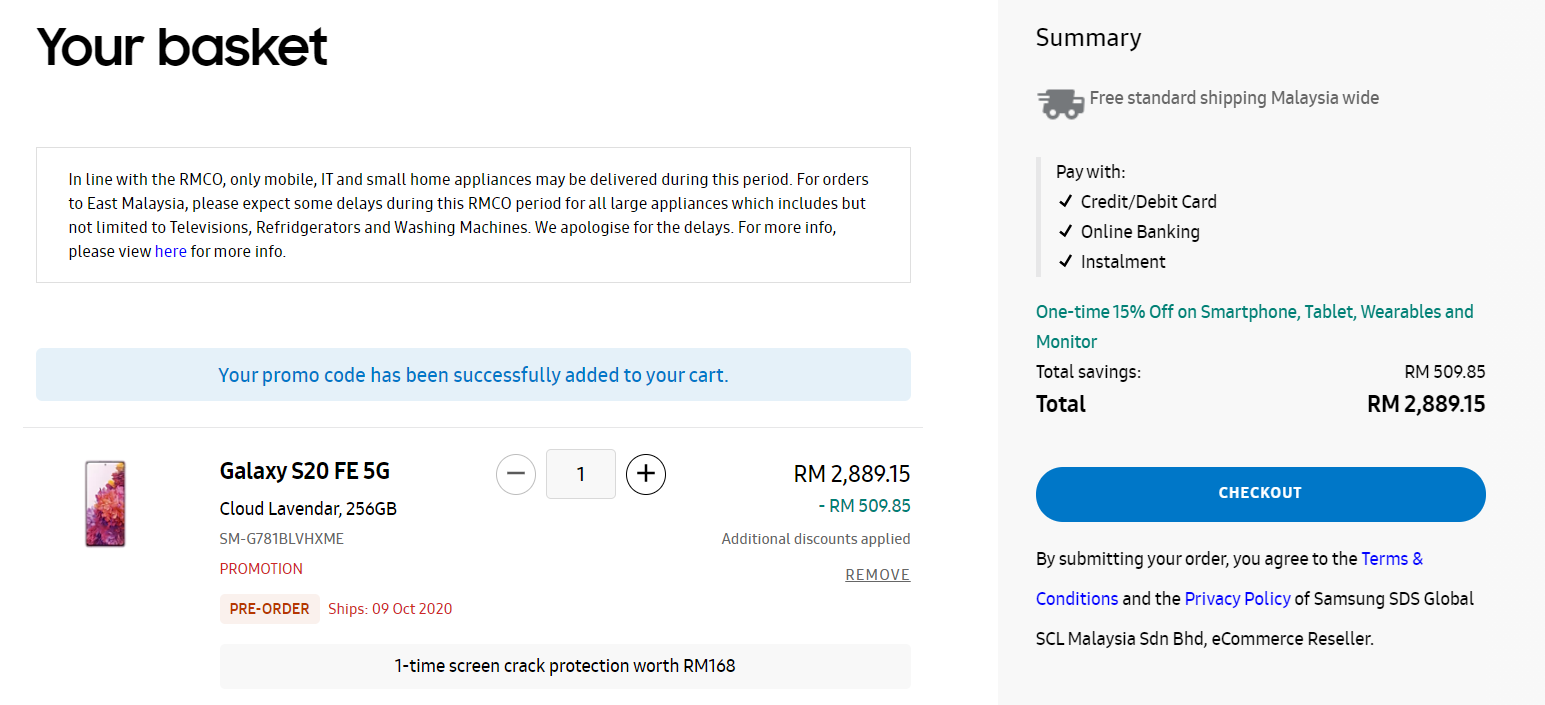1545x705 pixels.
Task: Click the 'Additional discounts applied' text
Action: click(x=815, y=539)
